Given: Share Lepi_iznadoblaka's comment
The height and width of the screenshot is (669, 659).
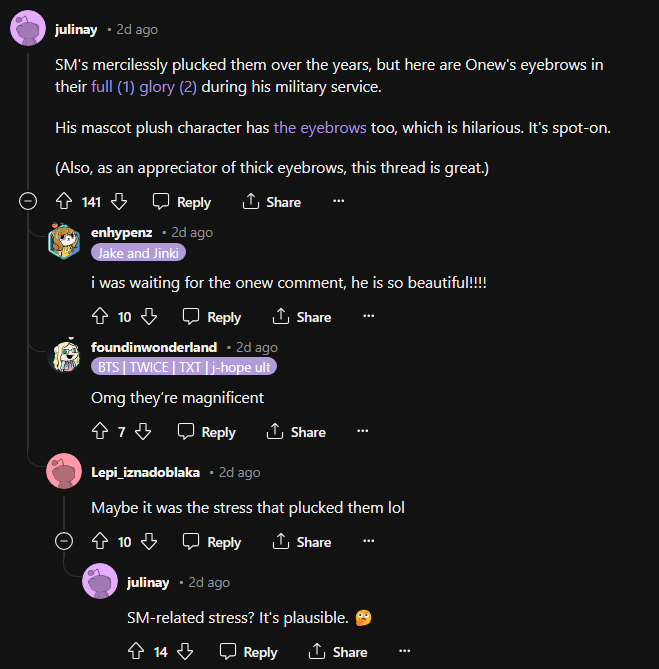Looking at the screenshot, I should (x=301, y=542).
